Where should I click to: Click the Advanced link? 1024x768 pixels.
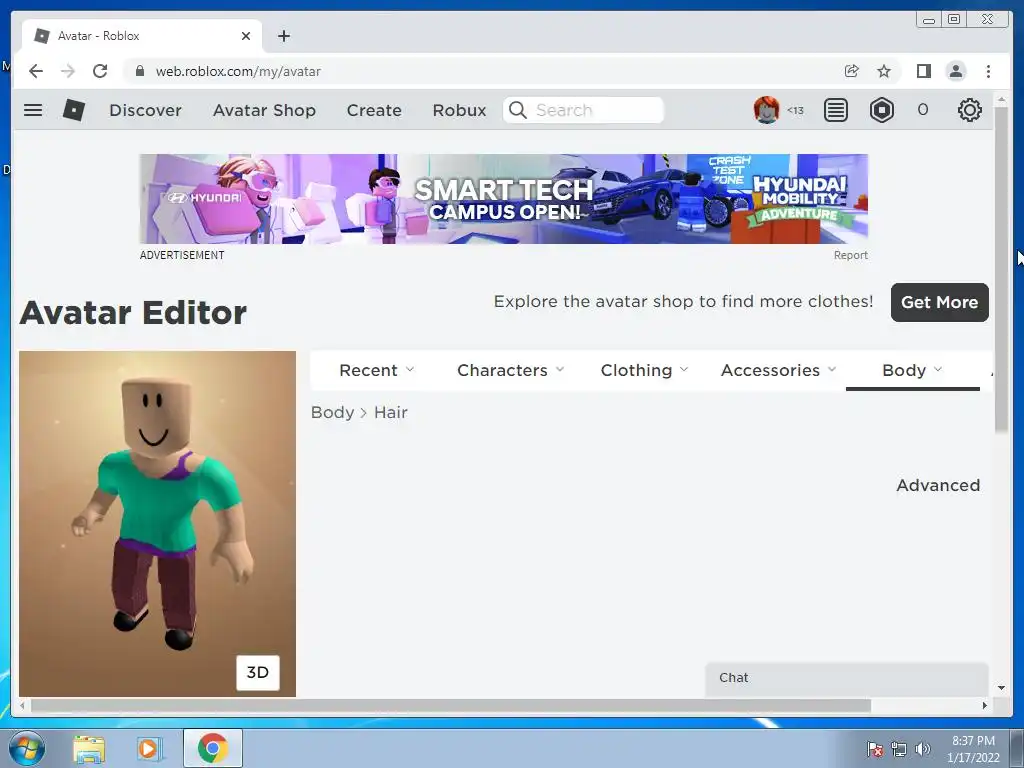(x=938, y=485)
